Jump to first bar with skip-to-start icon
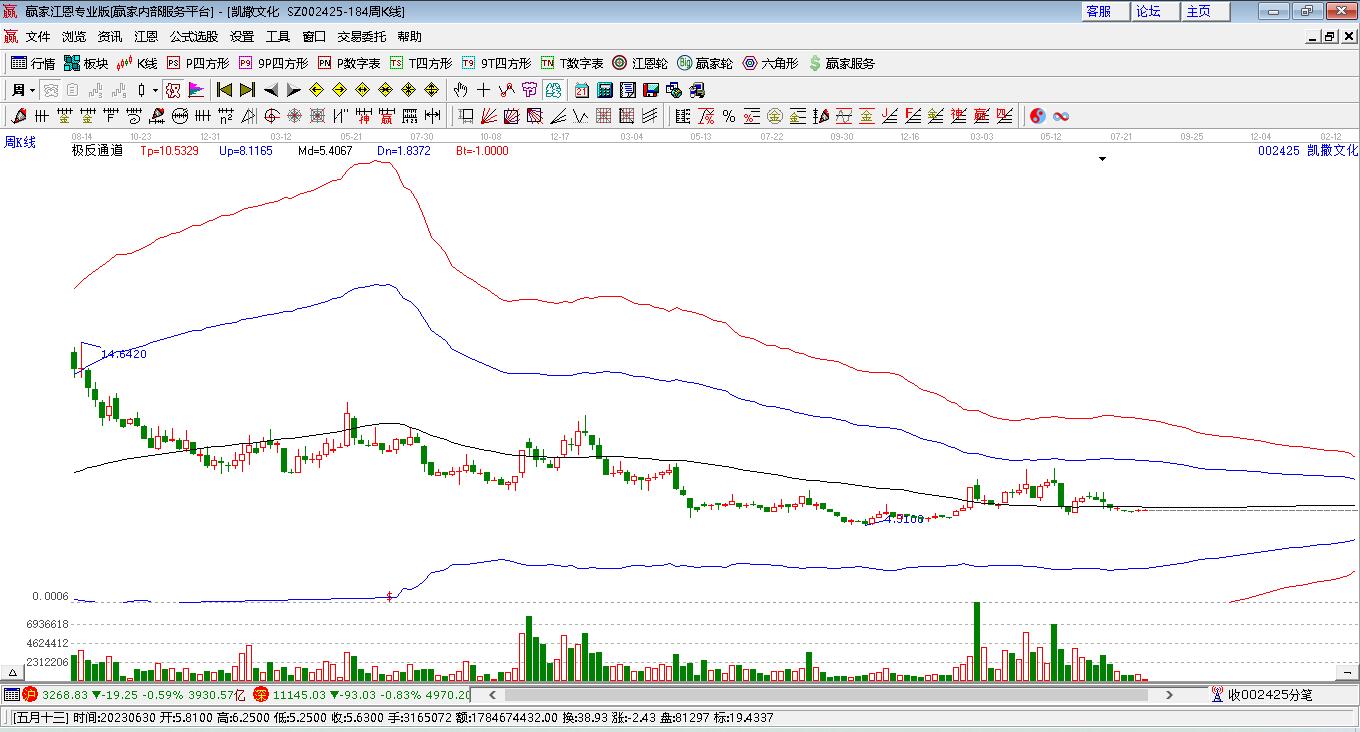 click(225, 90)
